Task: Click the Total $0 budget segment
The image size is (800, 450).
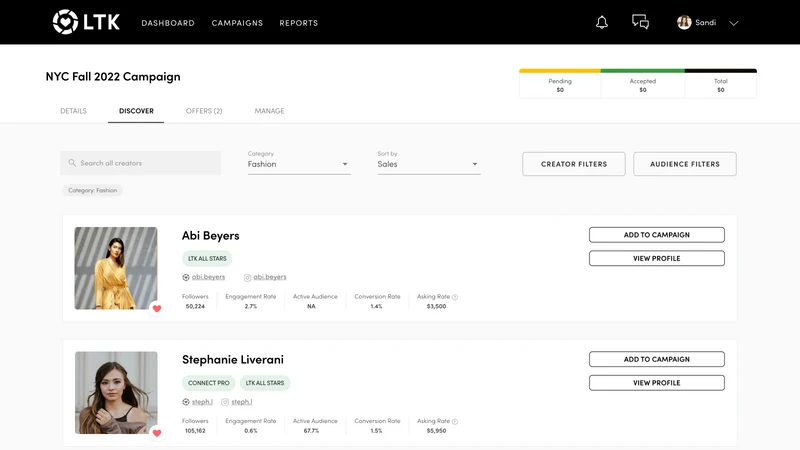Action: click(x=720, y=84)
